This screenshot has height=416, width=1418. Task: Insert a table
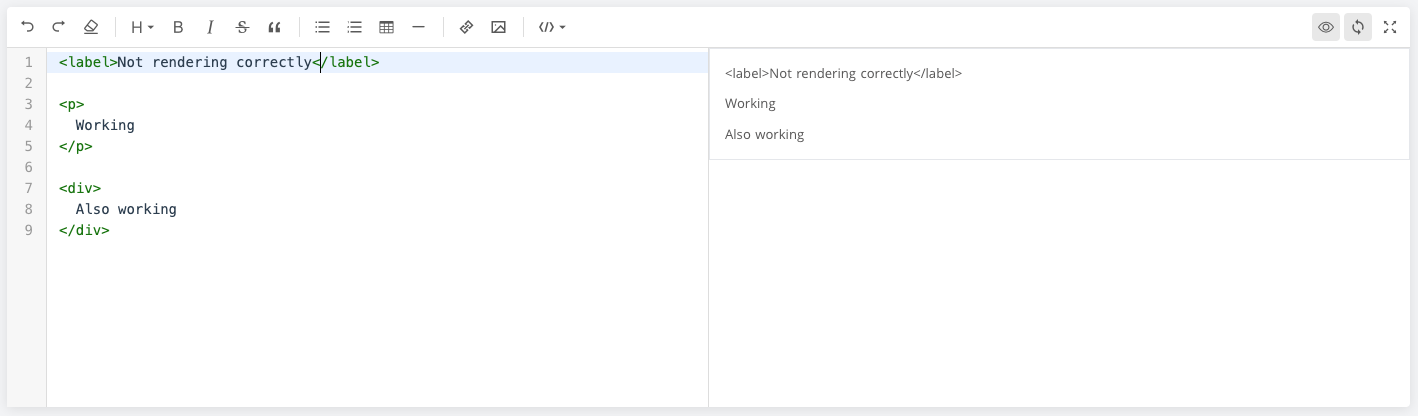[x=386, y=27]
